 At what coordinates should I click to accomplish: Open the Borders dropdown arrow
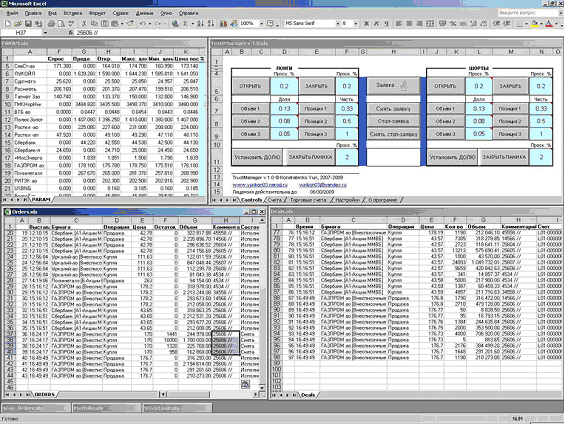(526, 24)
